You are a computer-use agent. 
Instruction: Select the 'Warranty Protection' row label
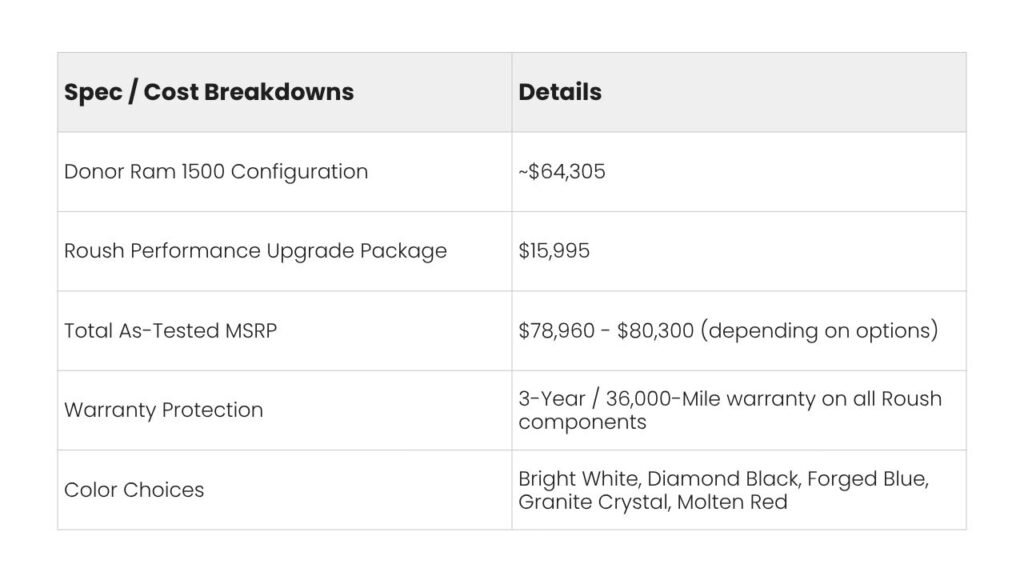[x=163, y=410]
